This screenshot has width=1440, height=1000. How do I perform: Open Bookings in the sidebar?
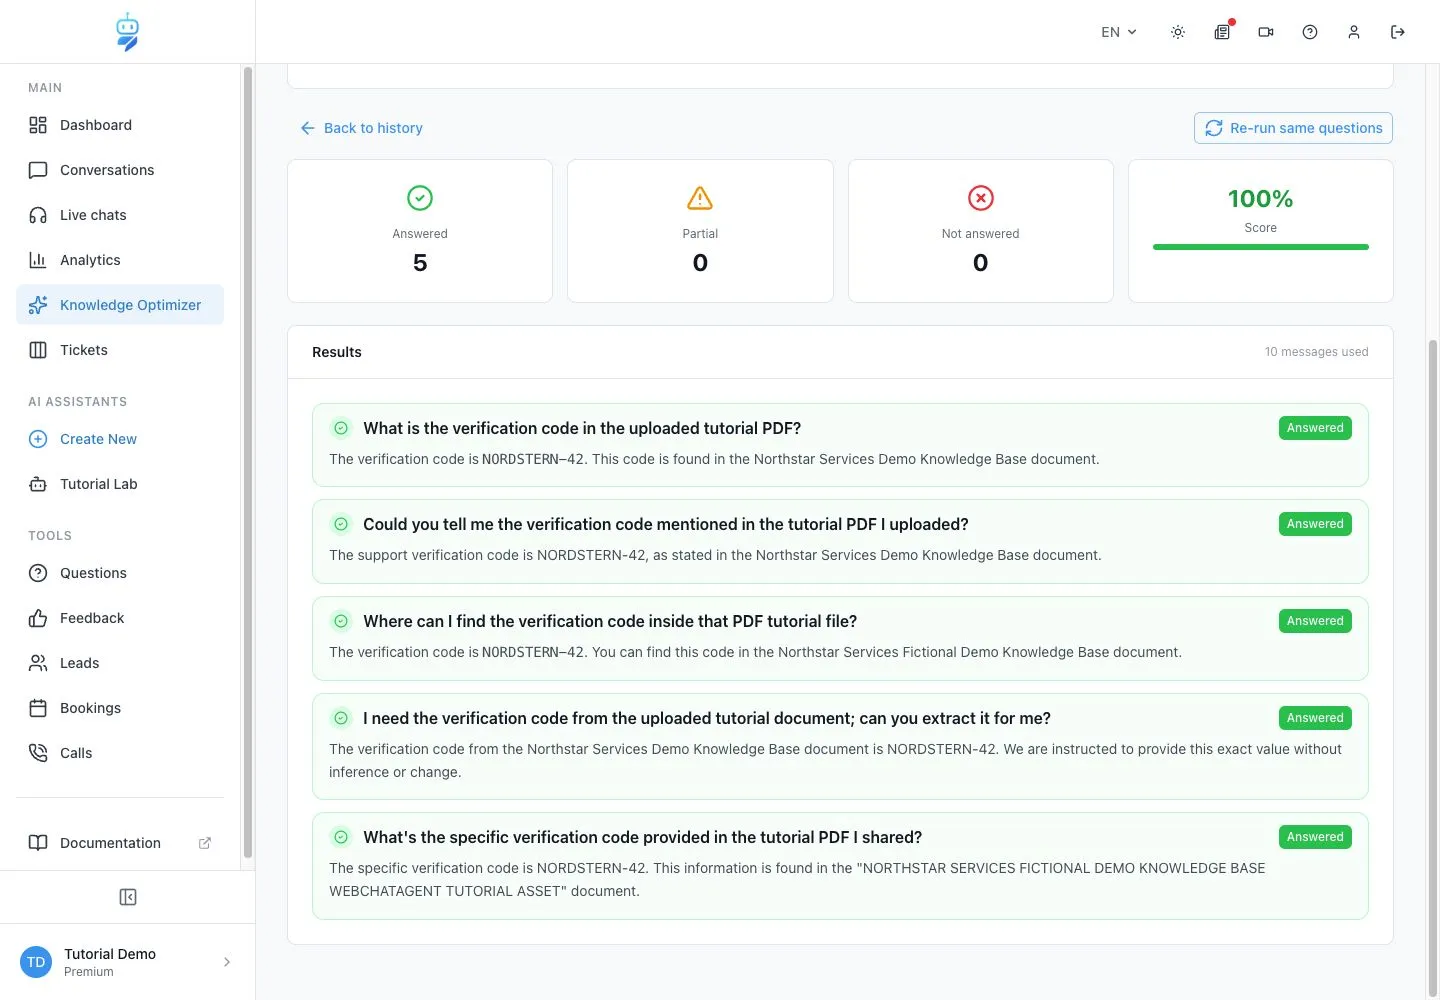point(120,708)
